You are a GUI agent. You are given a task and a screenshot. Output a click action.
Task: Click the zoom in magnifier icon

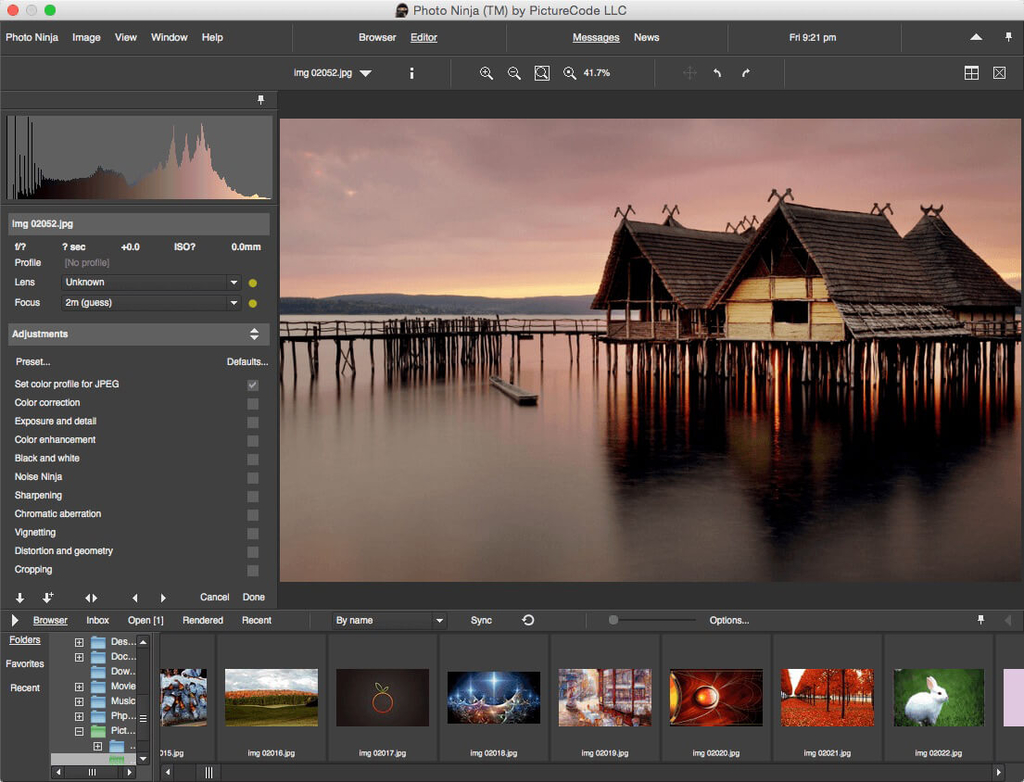pos(486,73)
